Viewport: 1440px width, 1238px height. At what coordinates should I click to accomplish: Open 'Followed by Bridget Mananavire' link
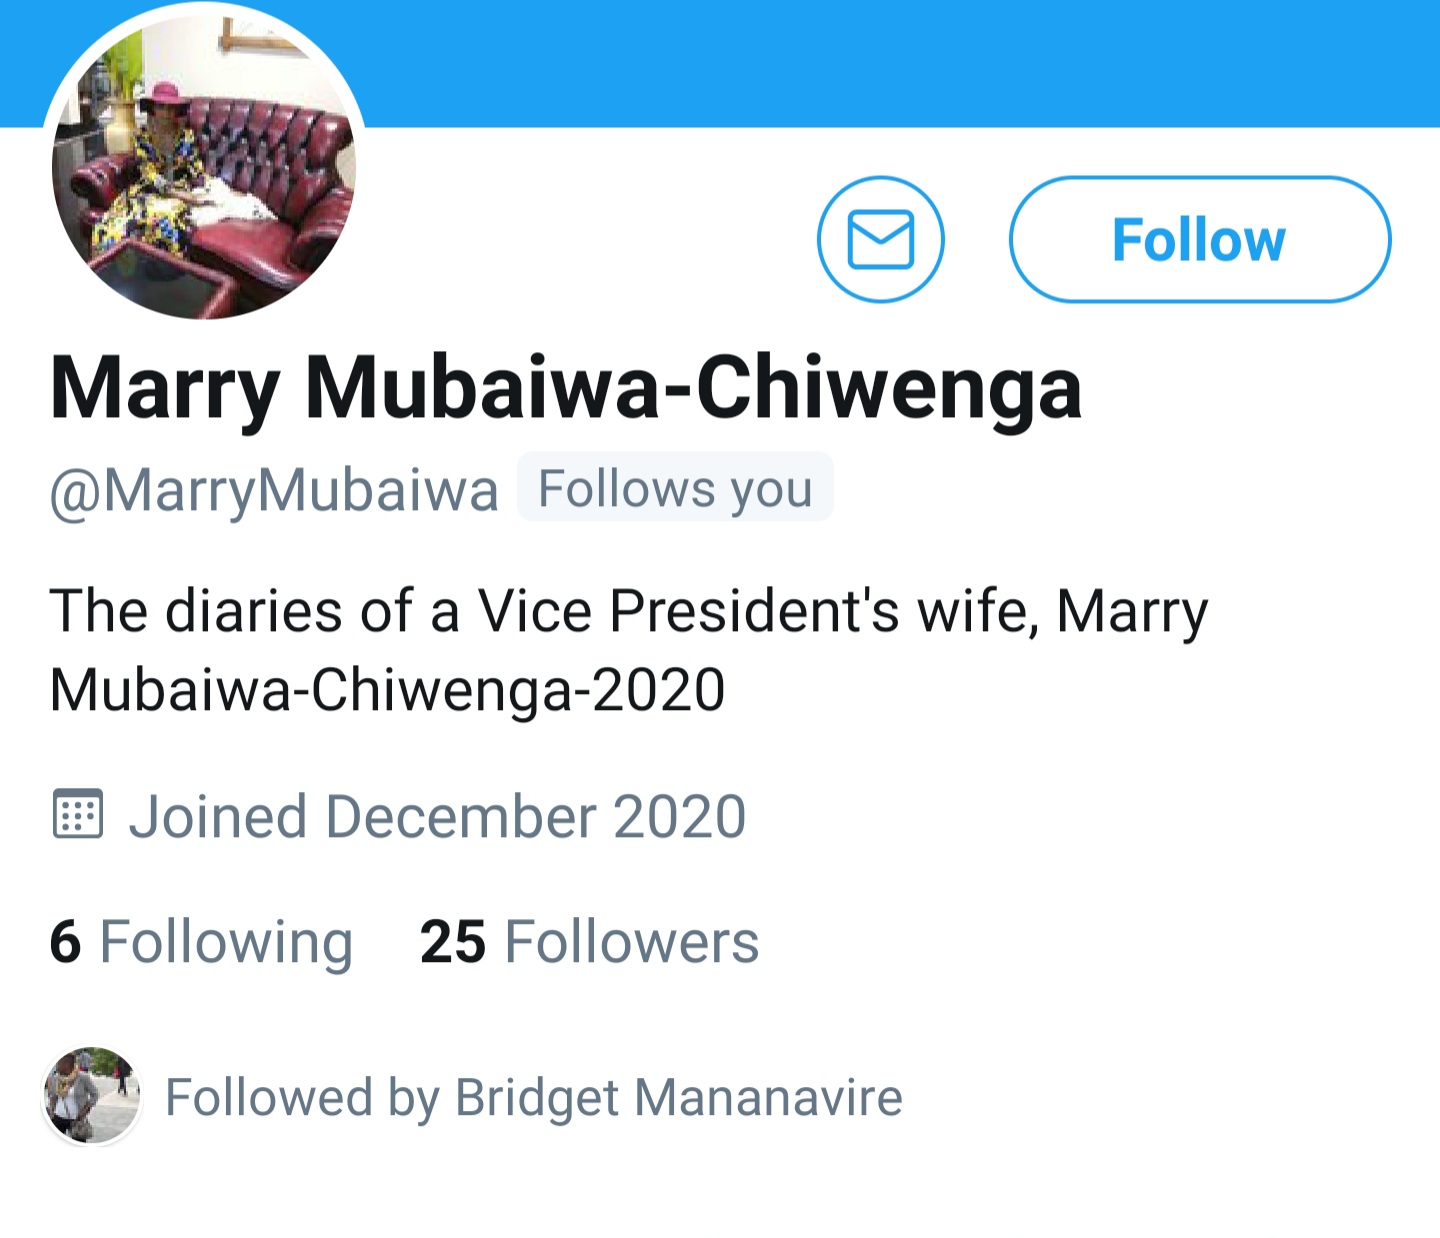(533, 1097)
